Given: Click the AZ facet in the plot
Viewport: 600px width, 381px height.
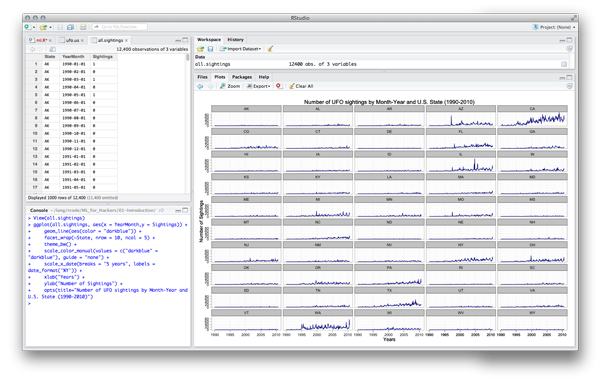Looking at the screenshot, I should pos(461,116).
